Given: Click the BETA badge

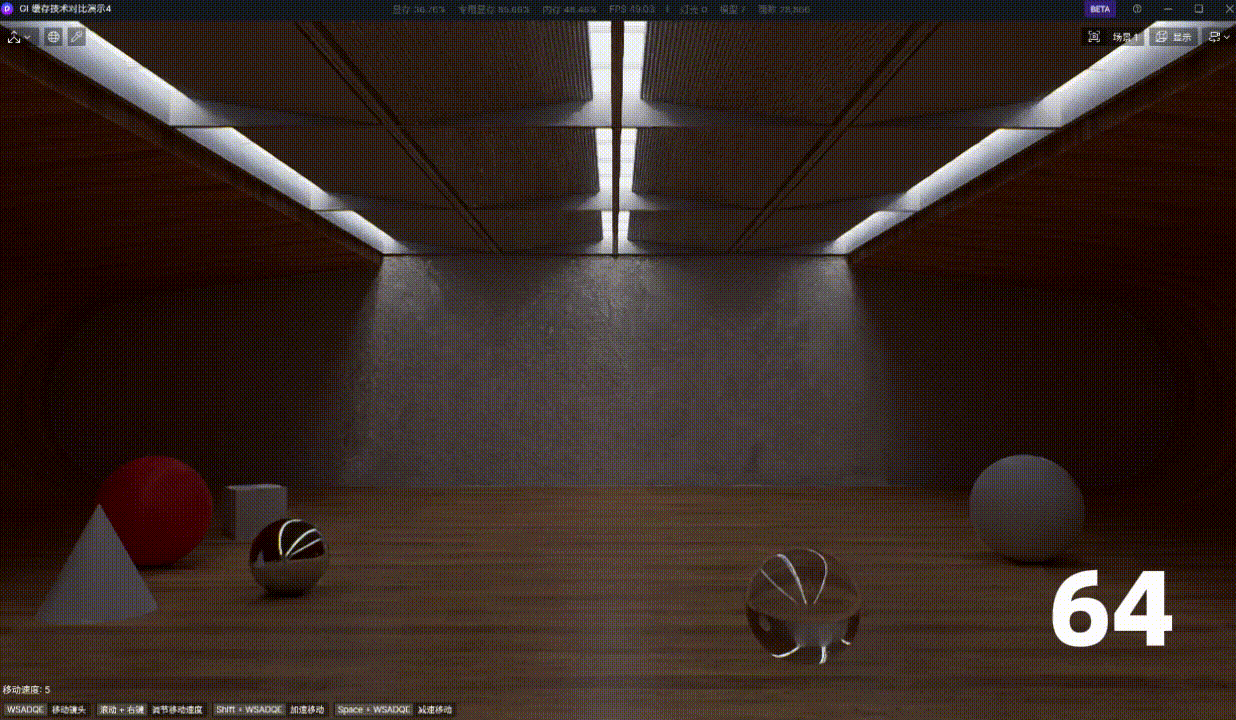Looking at the screenshot, I should coord(1100,8).
